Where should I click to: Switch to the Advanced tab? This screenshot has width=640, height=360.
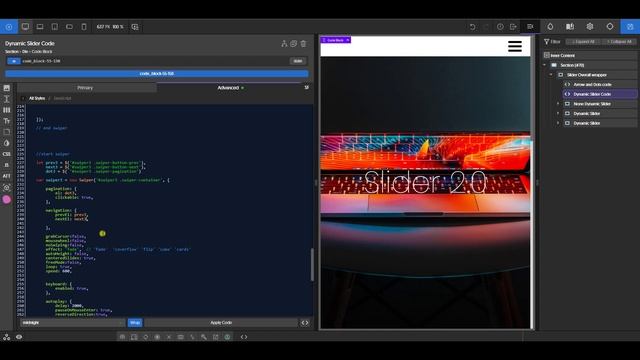click(230, 88)
